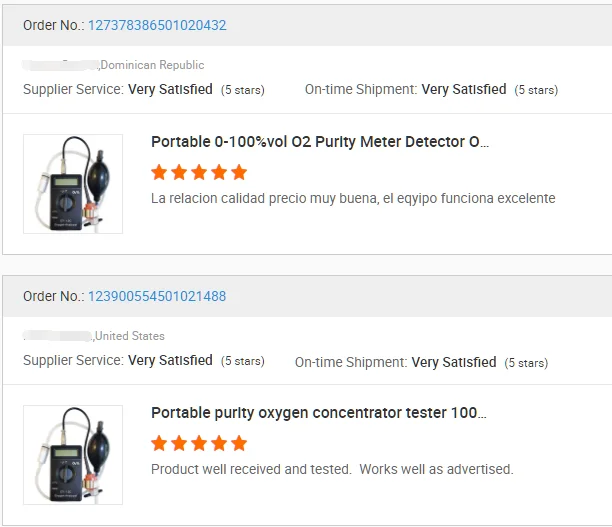Click third star of United States review

point(199,443)
